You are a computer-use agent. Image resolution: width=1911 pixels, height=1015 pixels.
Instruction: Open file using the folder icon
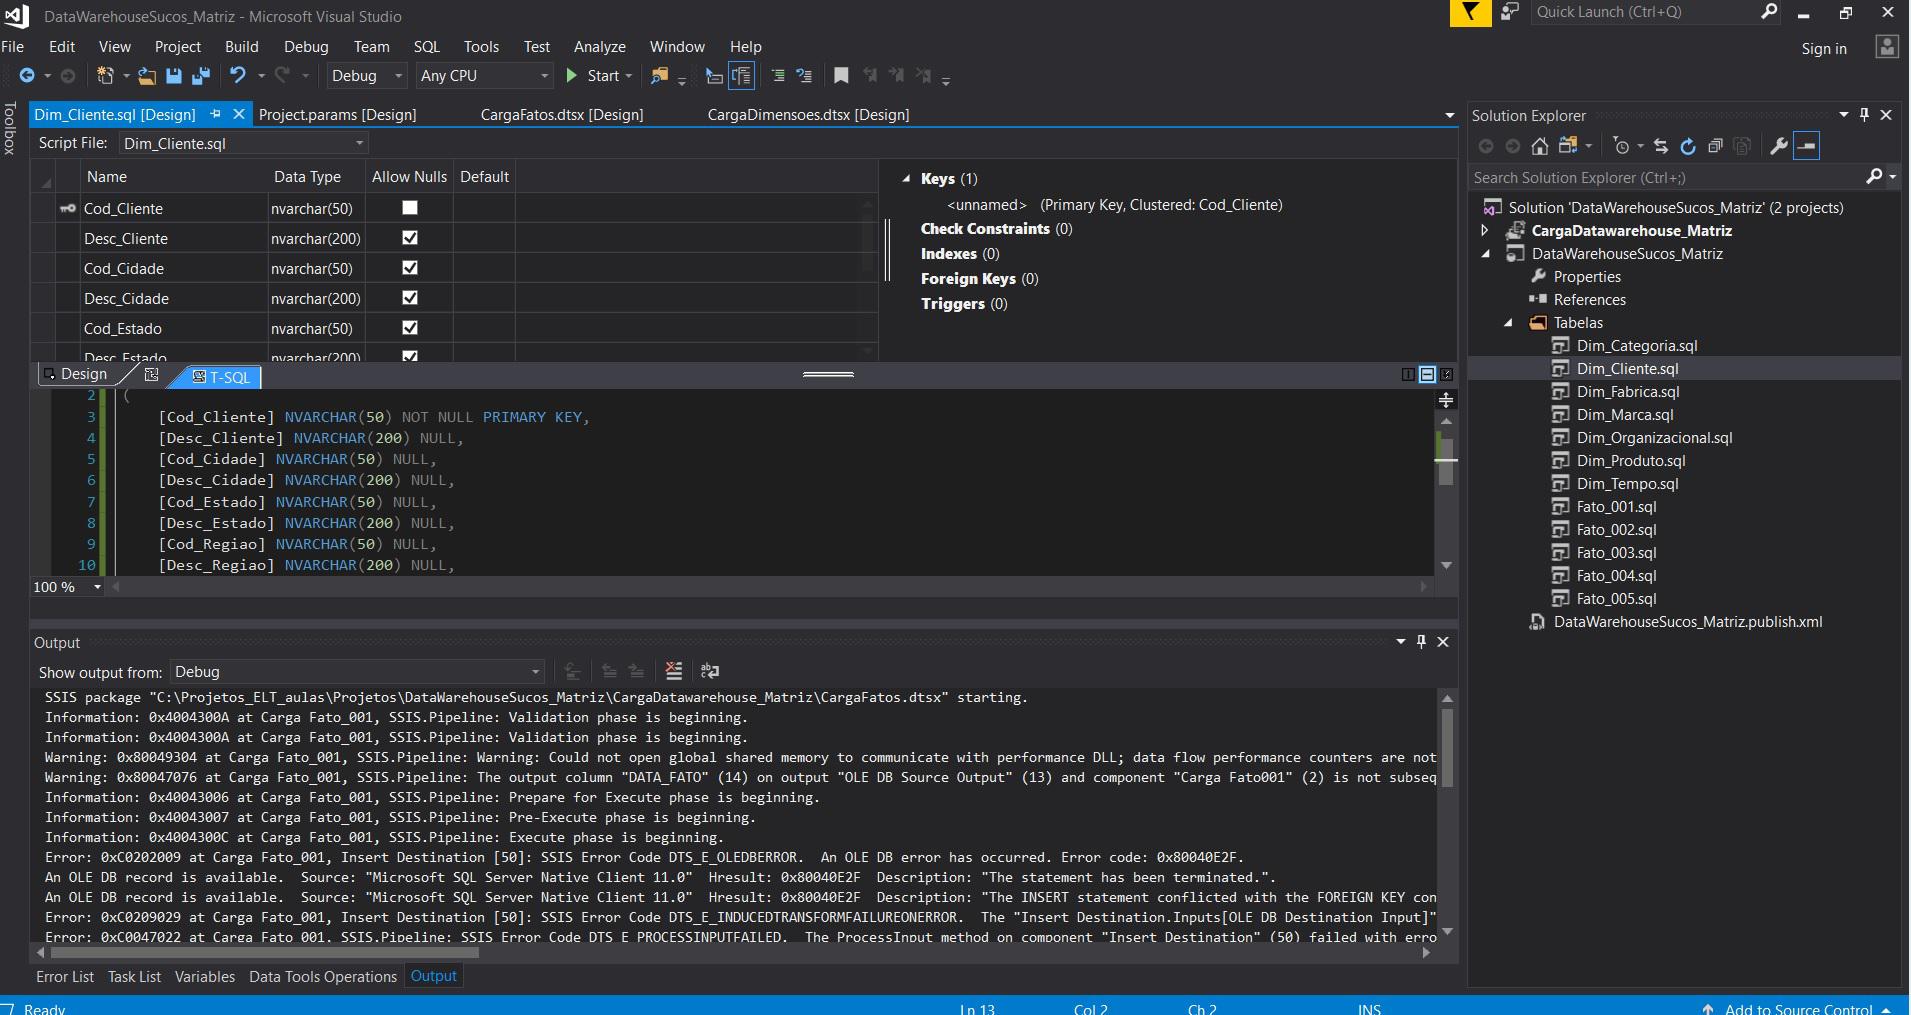(147, 76)
